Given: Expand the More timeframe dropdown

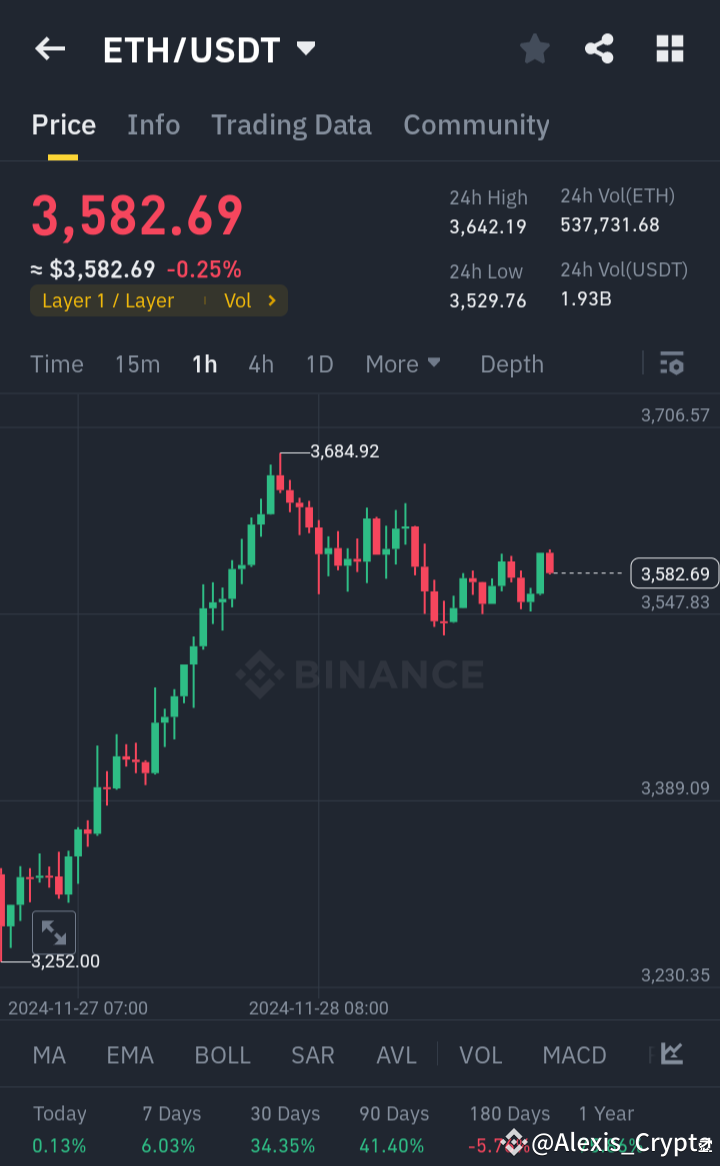Looking at the screenshot, I should pos(403,364).
